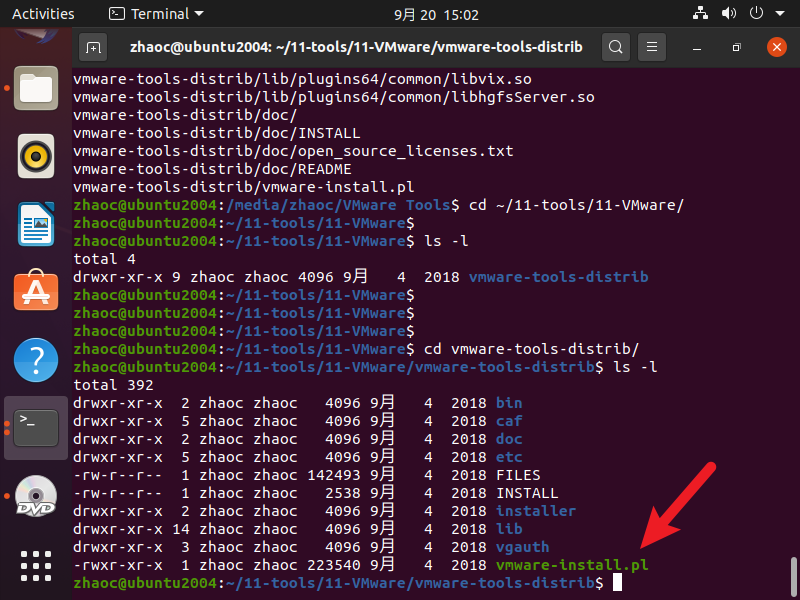This screenshot has height=600, width=800.
Task: Click the vmware-tools-distrib/doc/INSTALL line
Action: pyautogui.click(x=217, y=133)
